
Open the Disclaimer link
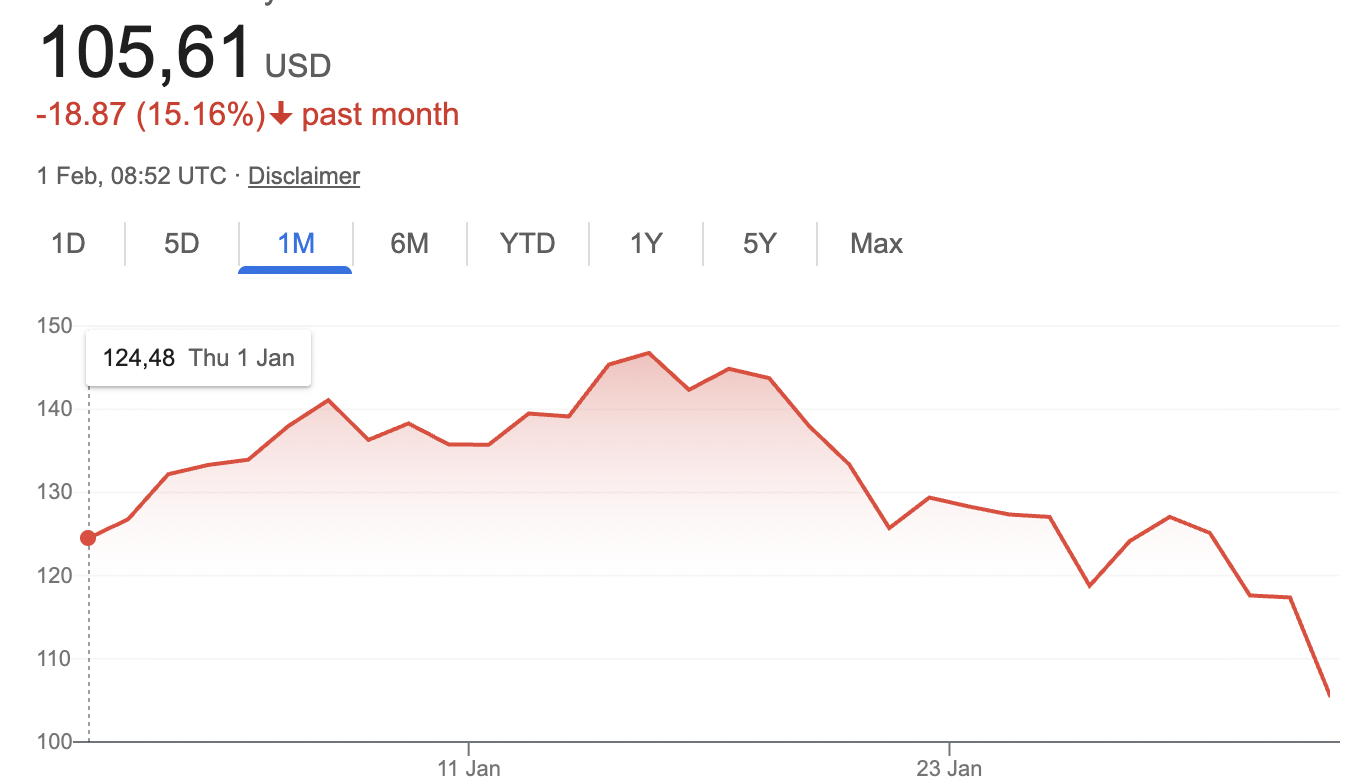pyautogui.click(x=304, y=176)
